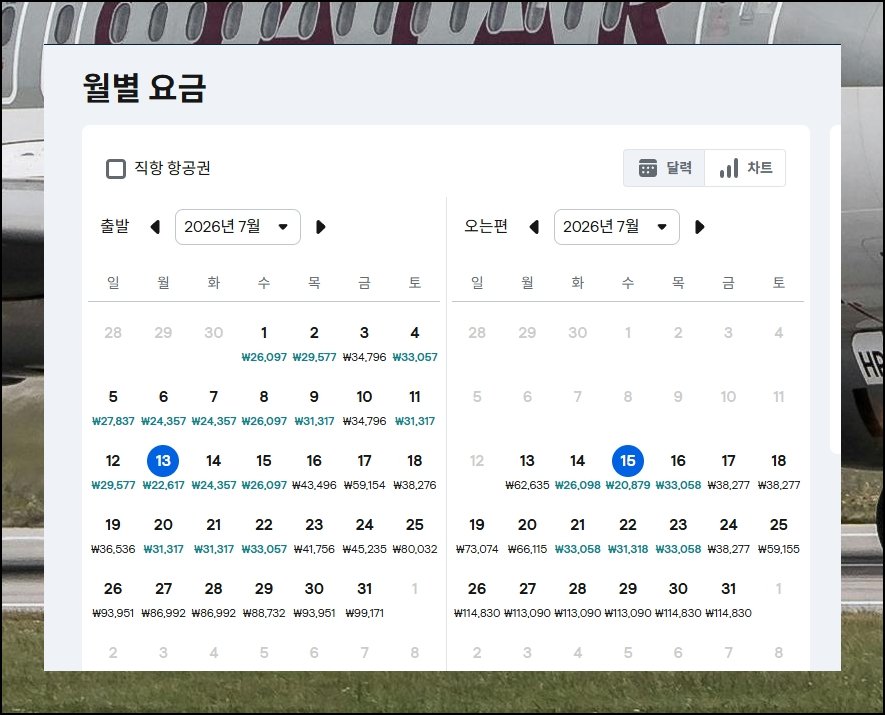Select departure July 16 priced ₩43,496
The image size is (885, 715).
(x=314, y=471)
